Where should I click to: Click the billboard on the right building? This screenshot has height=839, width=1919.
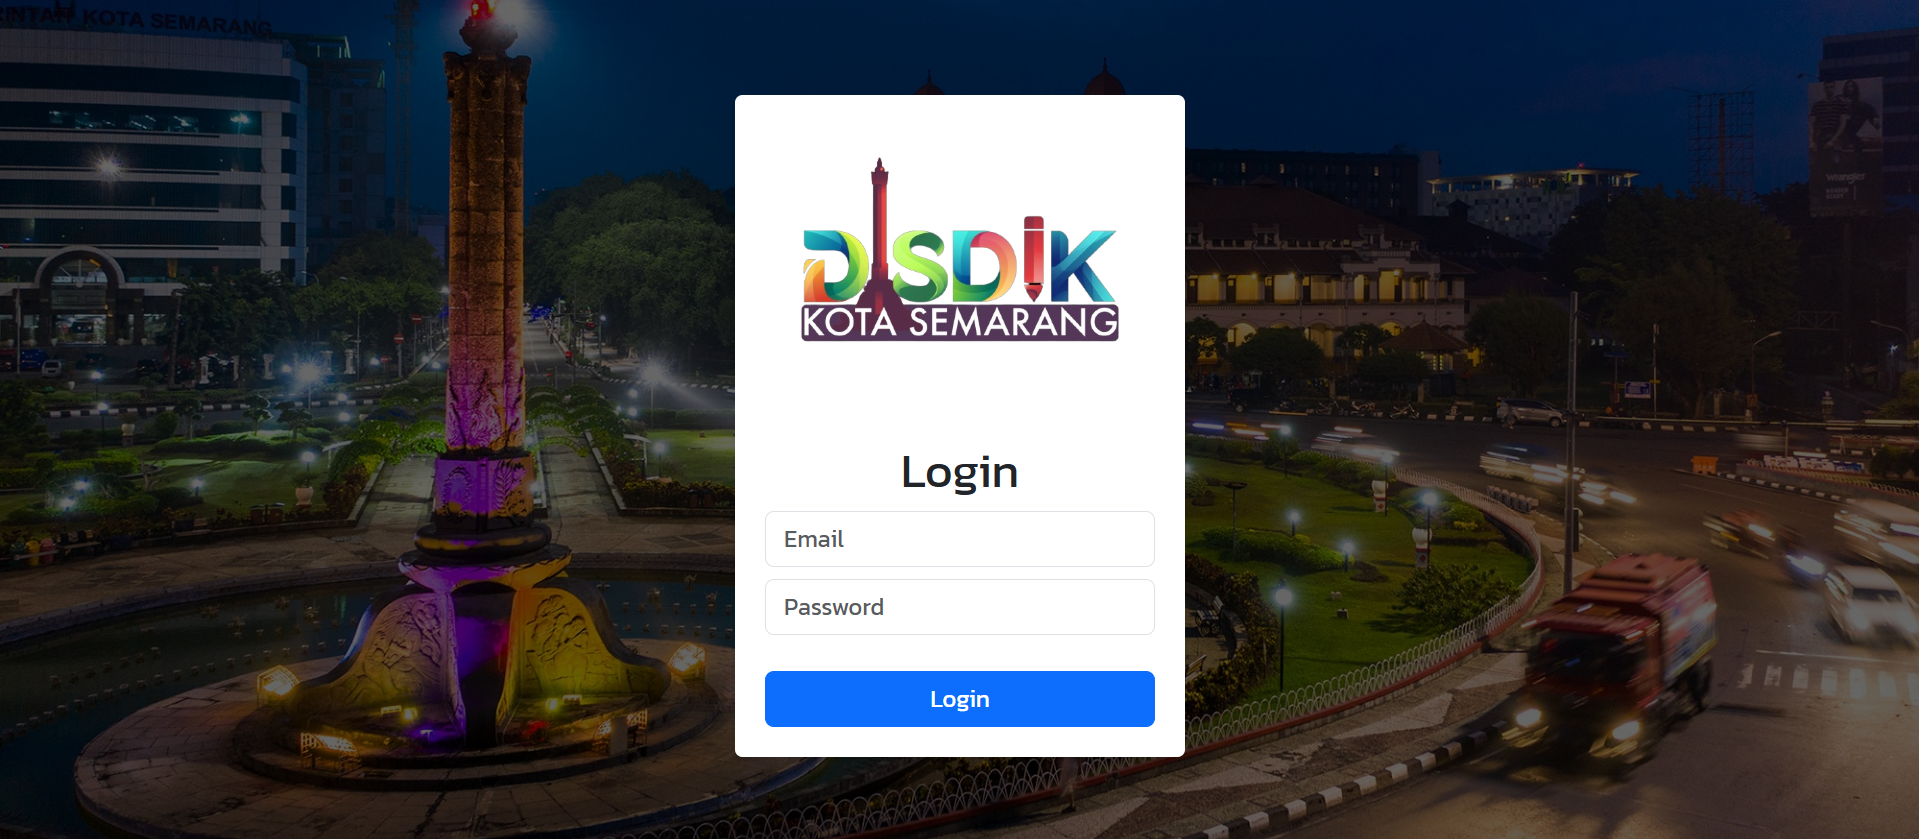click(1845, 145)
